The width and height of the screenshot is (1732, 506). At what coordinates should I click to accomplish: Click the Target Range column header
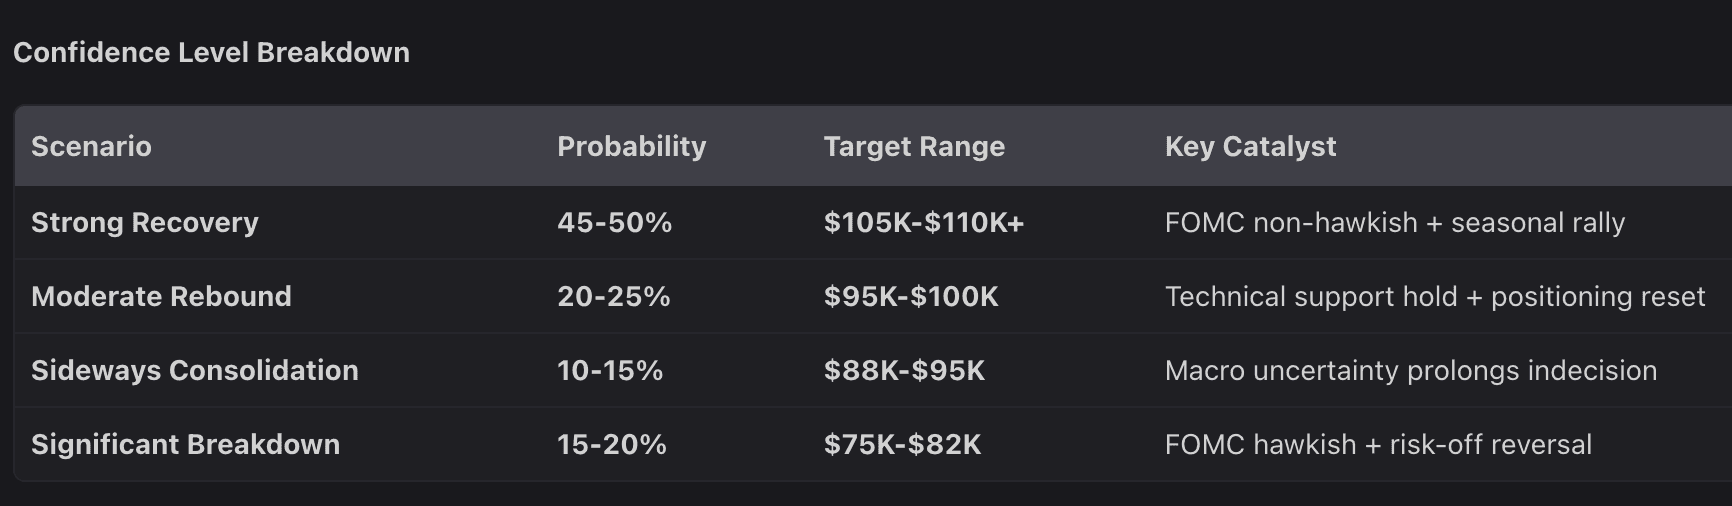tap(914, 147)
